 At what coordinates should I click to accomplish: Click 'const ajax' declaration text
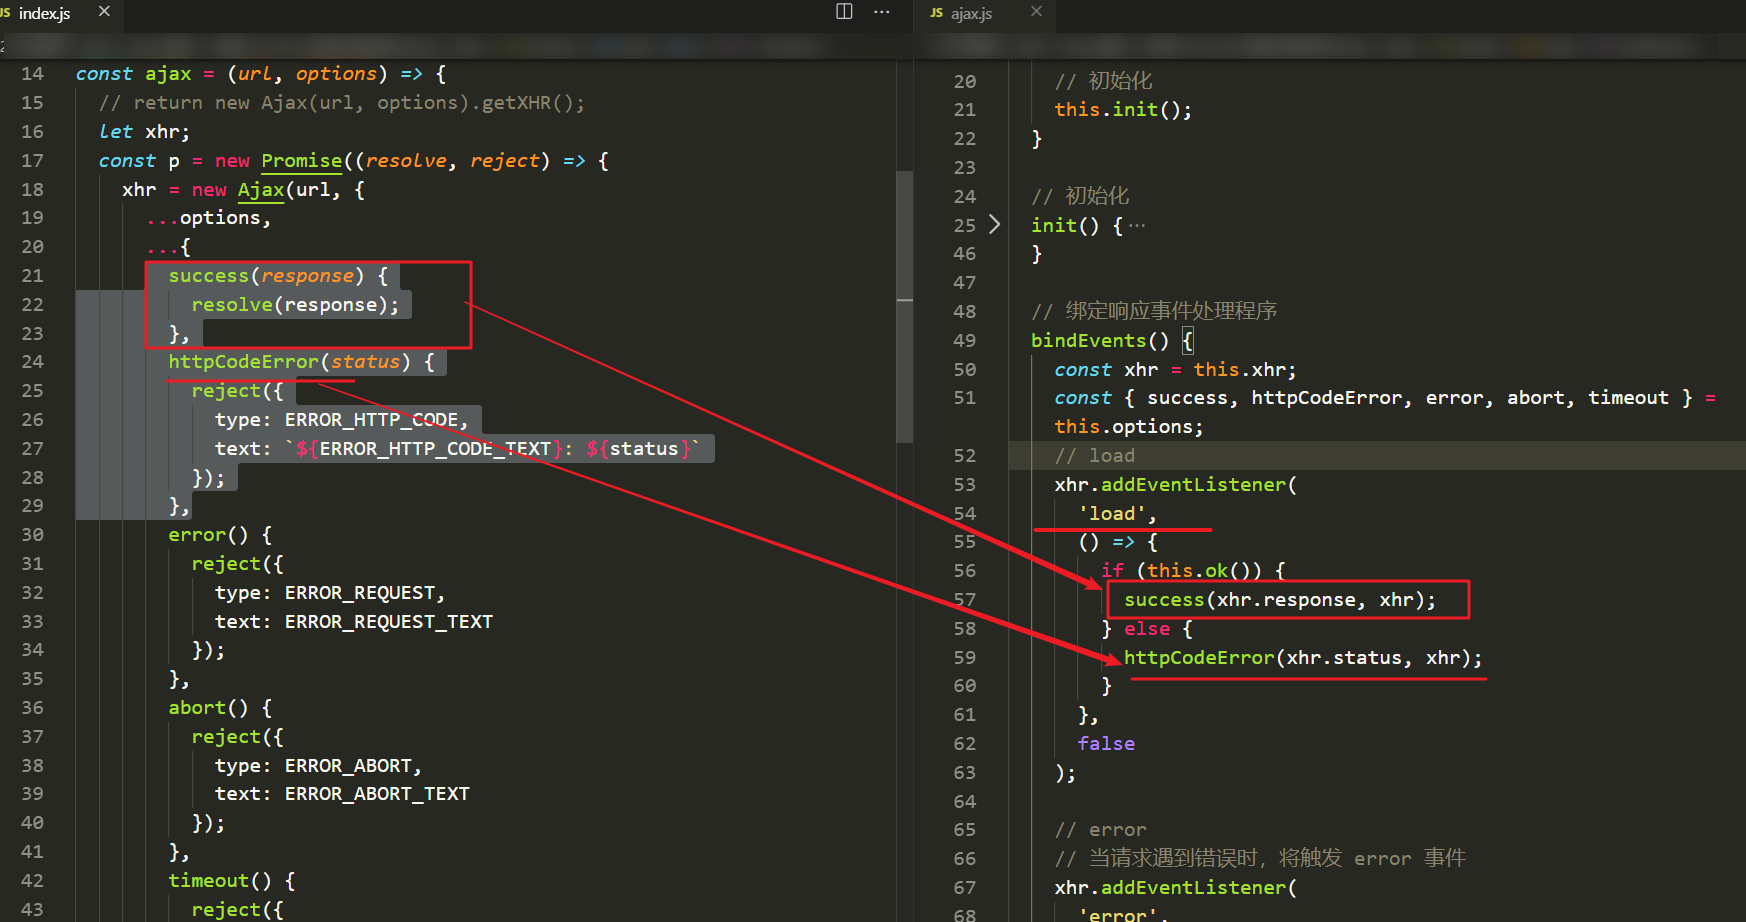[133, 74]
